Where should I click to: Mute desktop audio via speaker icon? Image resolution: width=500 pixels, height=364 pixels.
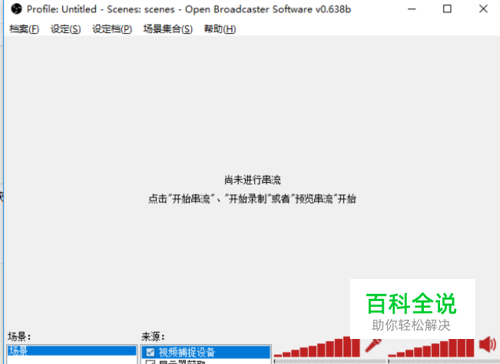[x=488, y=344]
